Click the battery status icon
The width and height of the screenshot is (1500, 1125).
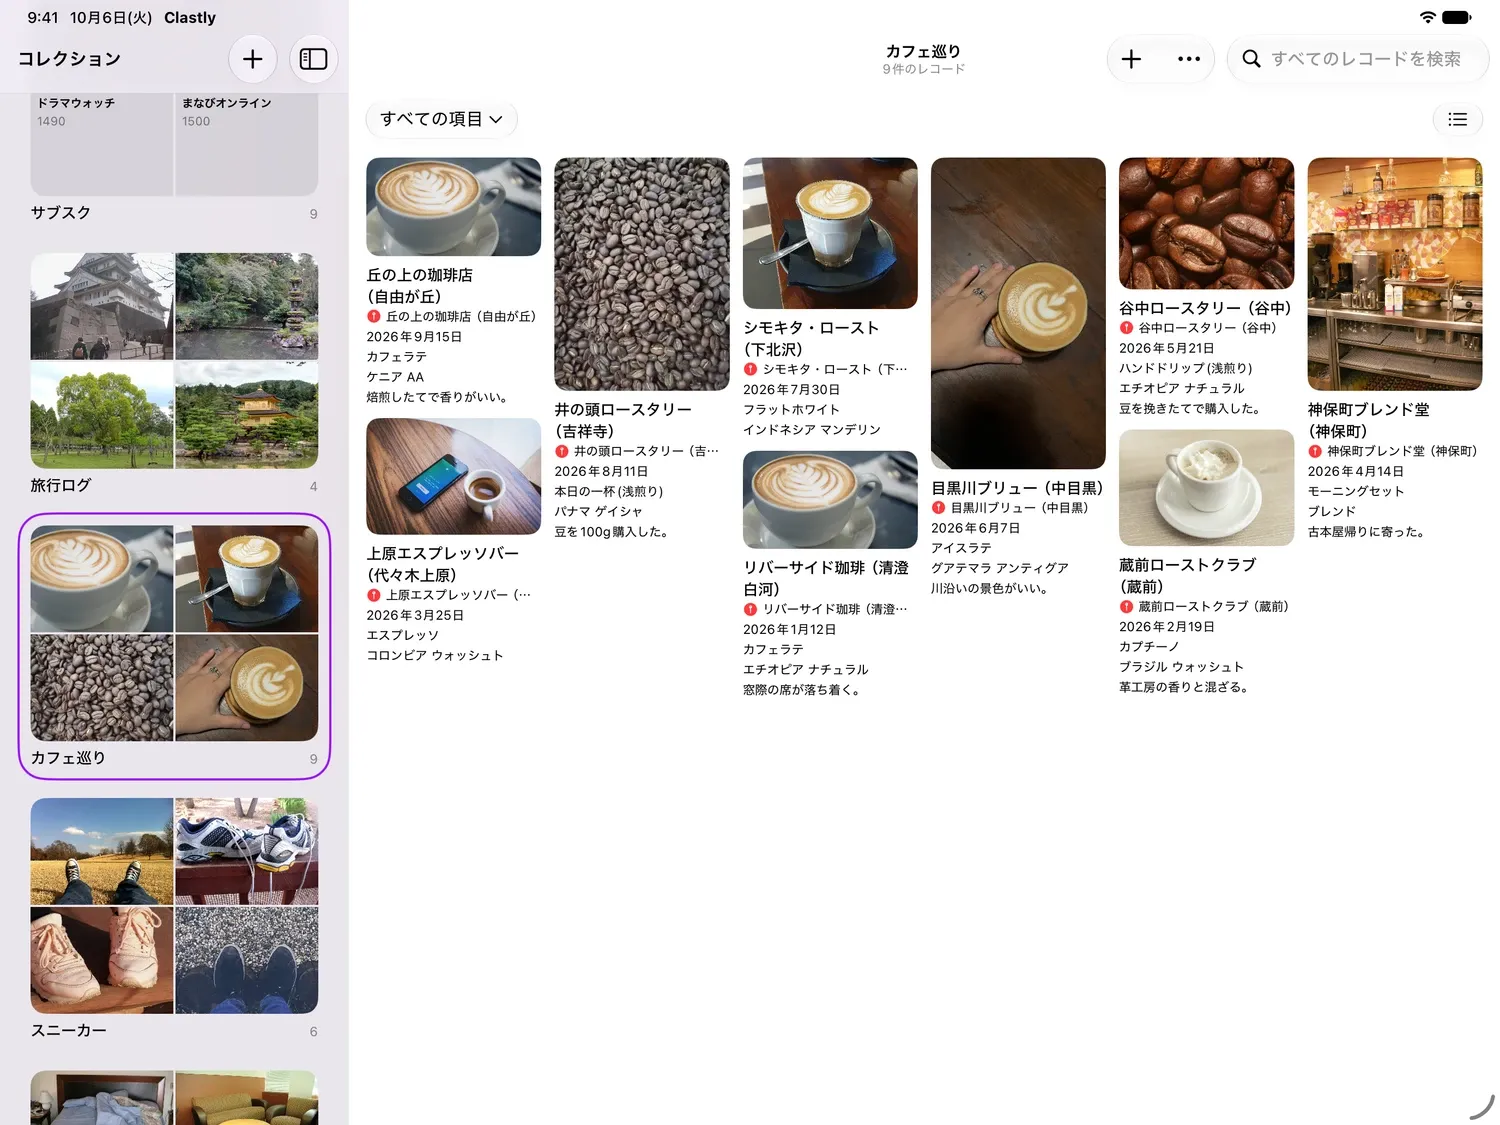click(x=1457, y=17)
